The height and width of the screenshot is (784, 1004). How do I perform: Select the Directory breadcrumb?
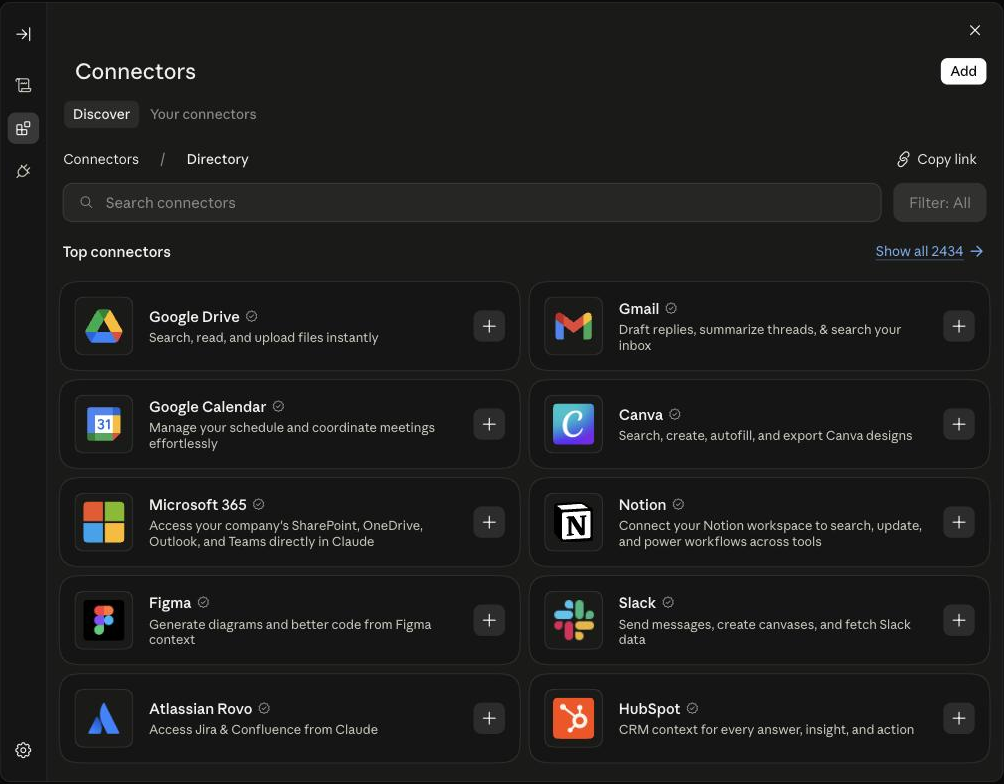pos(218,159)
